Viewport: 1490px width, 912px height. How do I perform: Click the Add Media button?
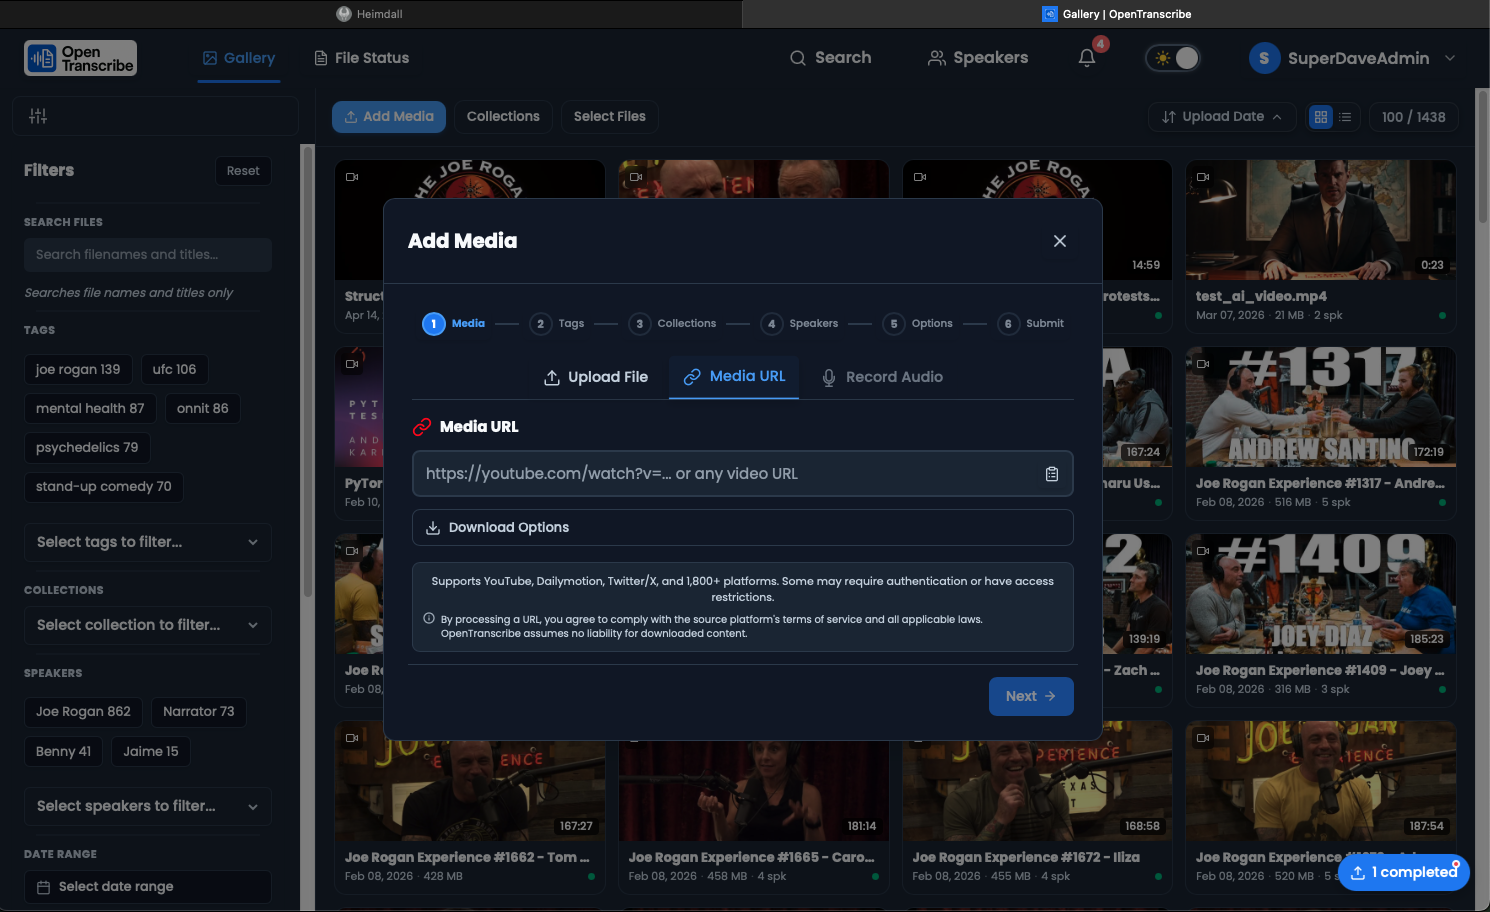tap(389, 117)
